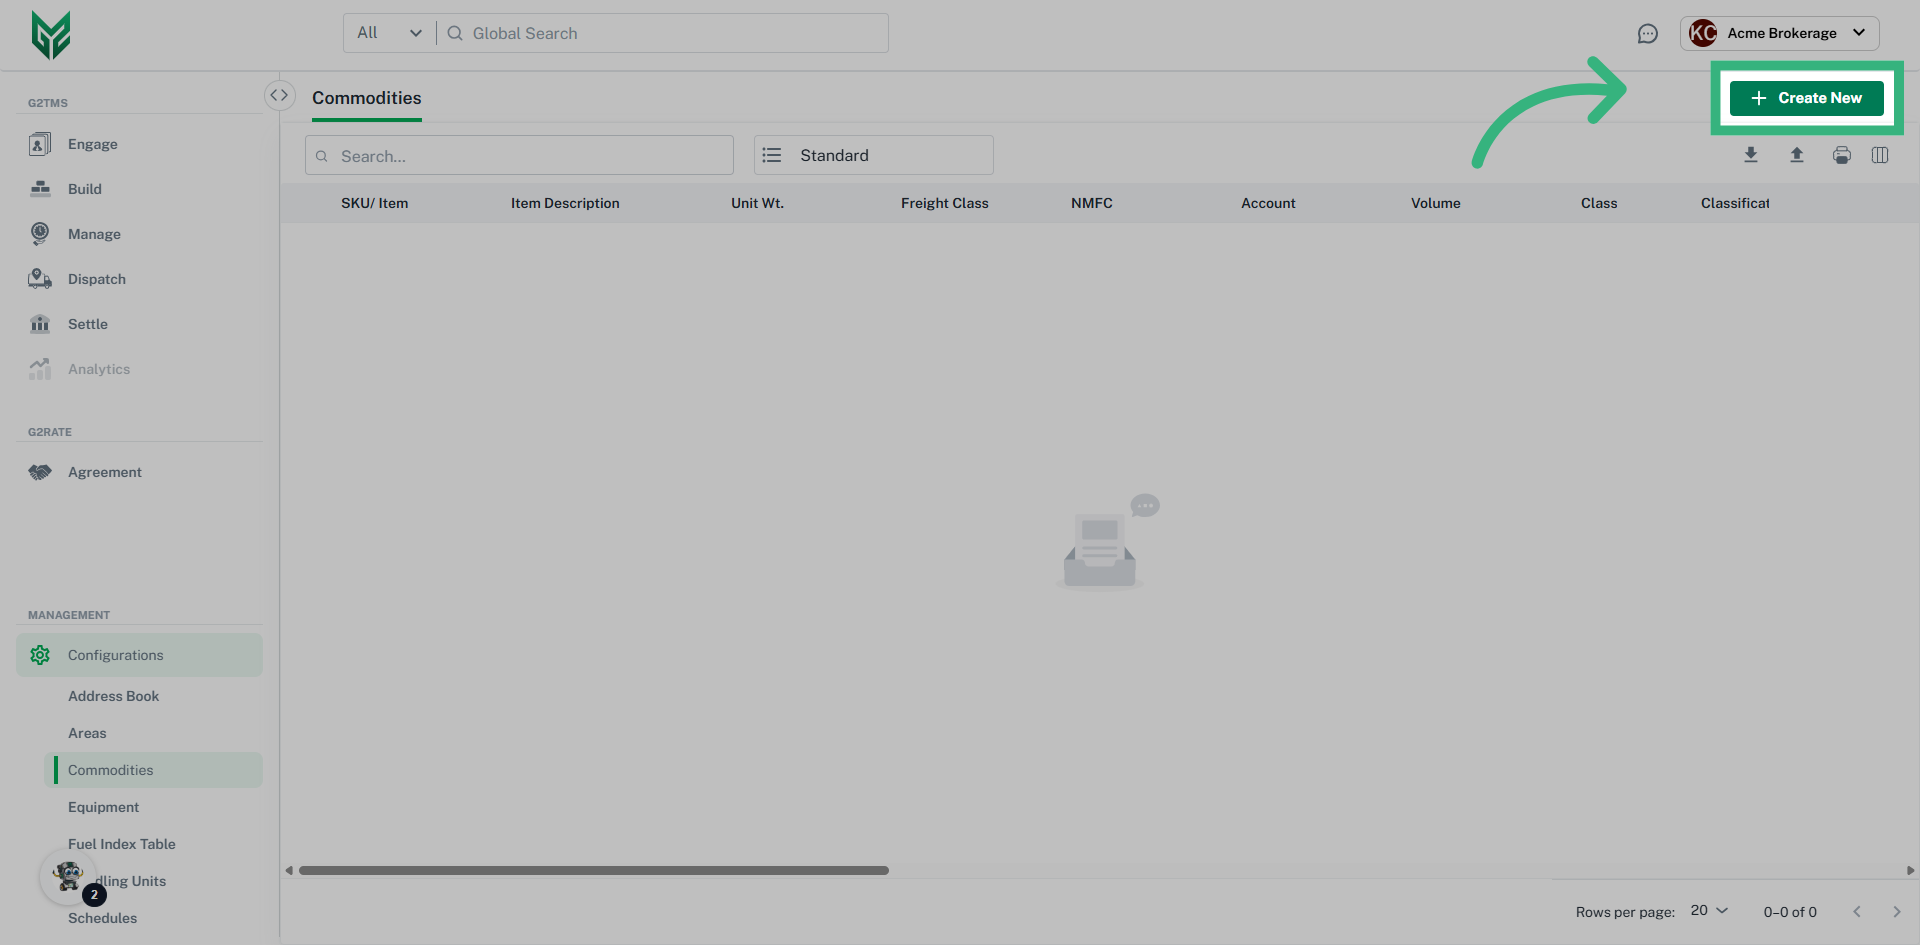Open the chat messages icon
1920x945 pixels.
pyautogui.click(x=1647, y=34)
